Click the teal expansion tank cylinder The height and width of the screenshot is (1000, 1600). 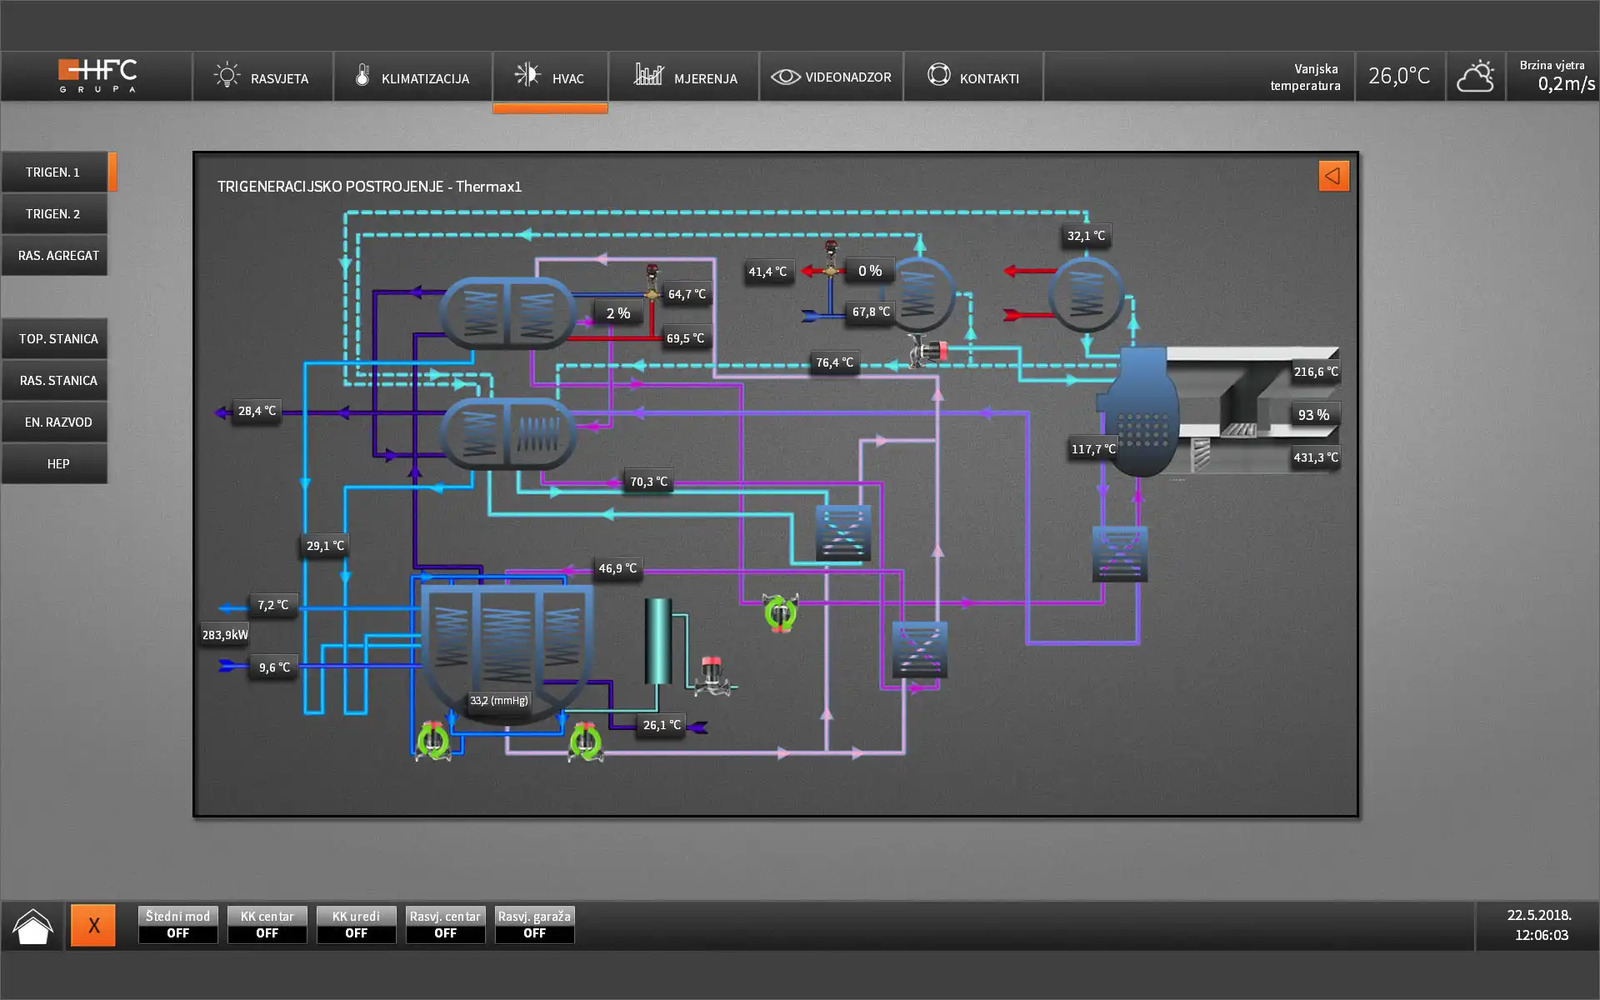(657, 641)
